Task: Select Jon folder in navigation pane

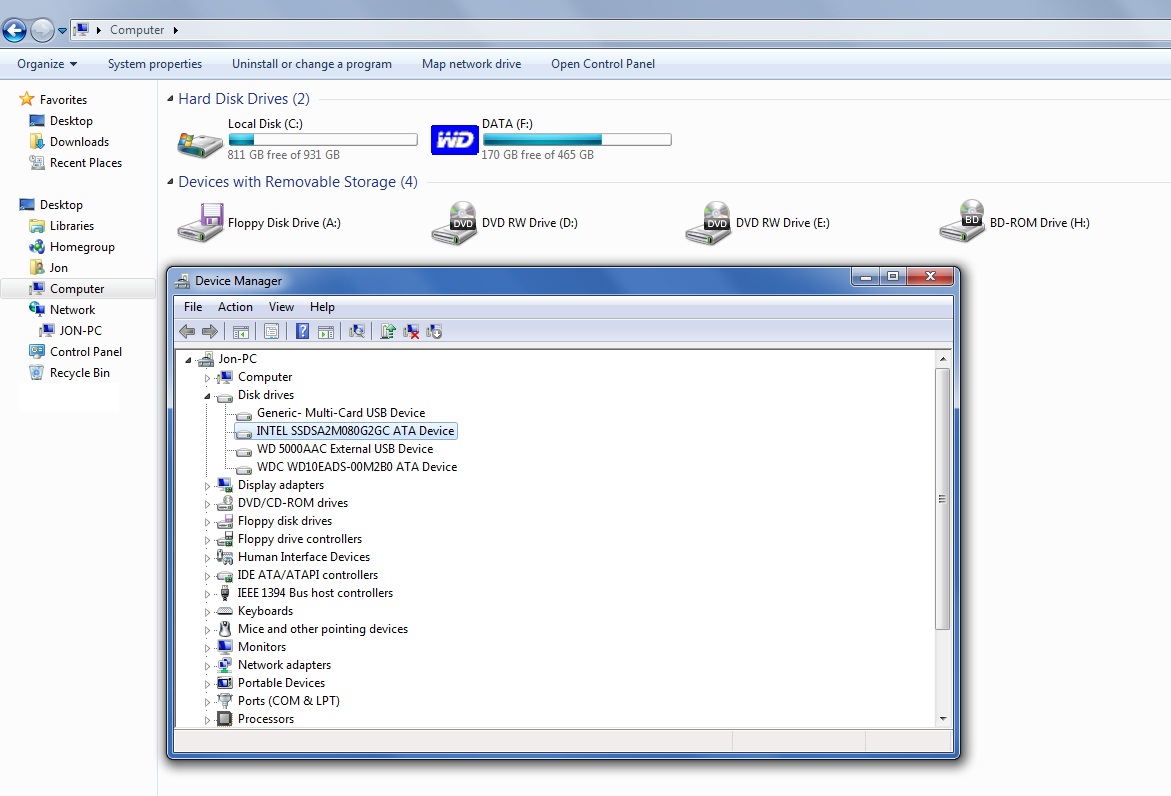Action: 49,267
